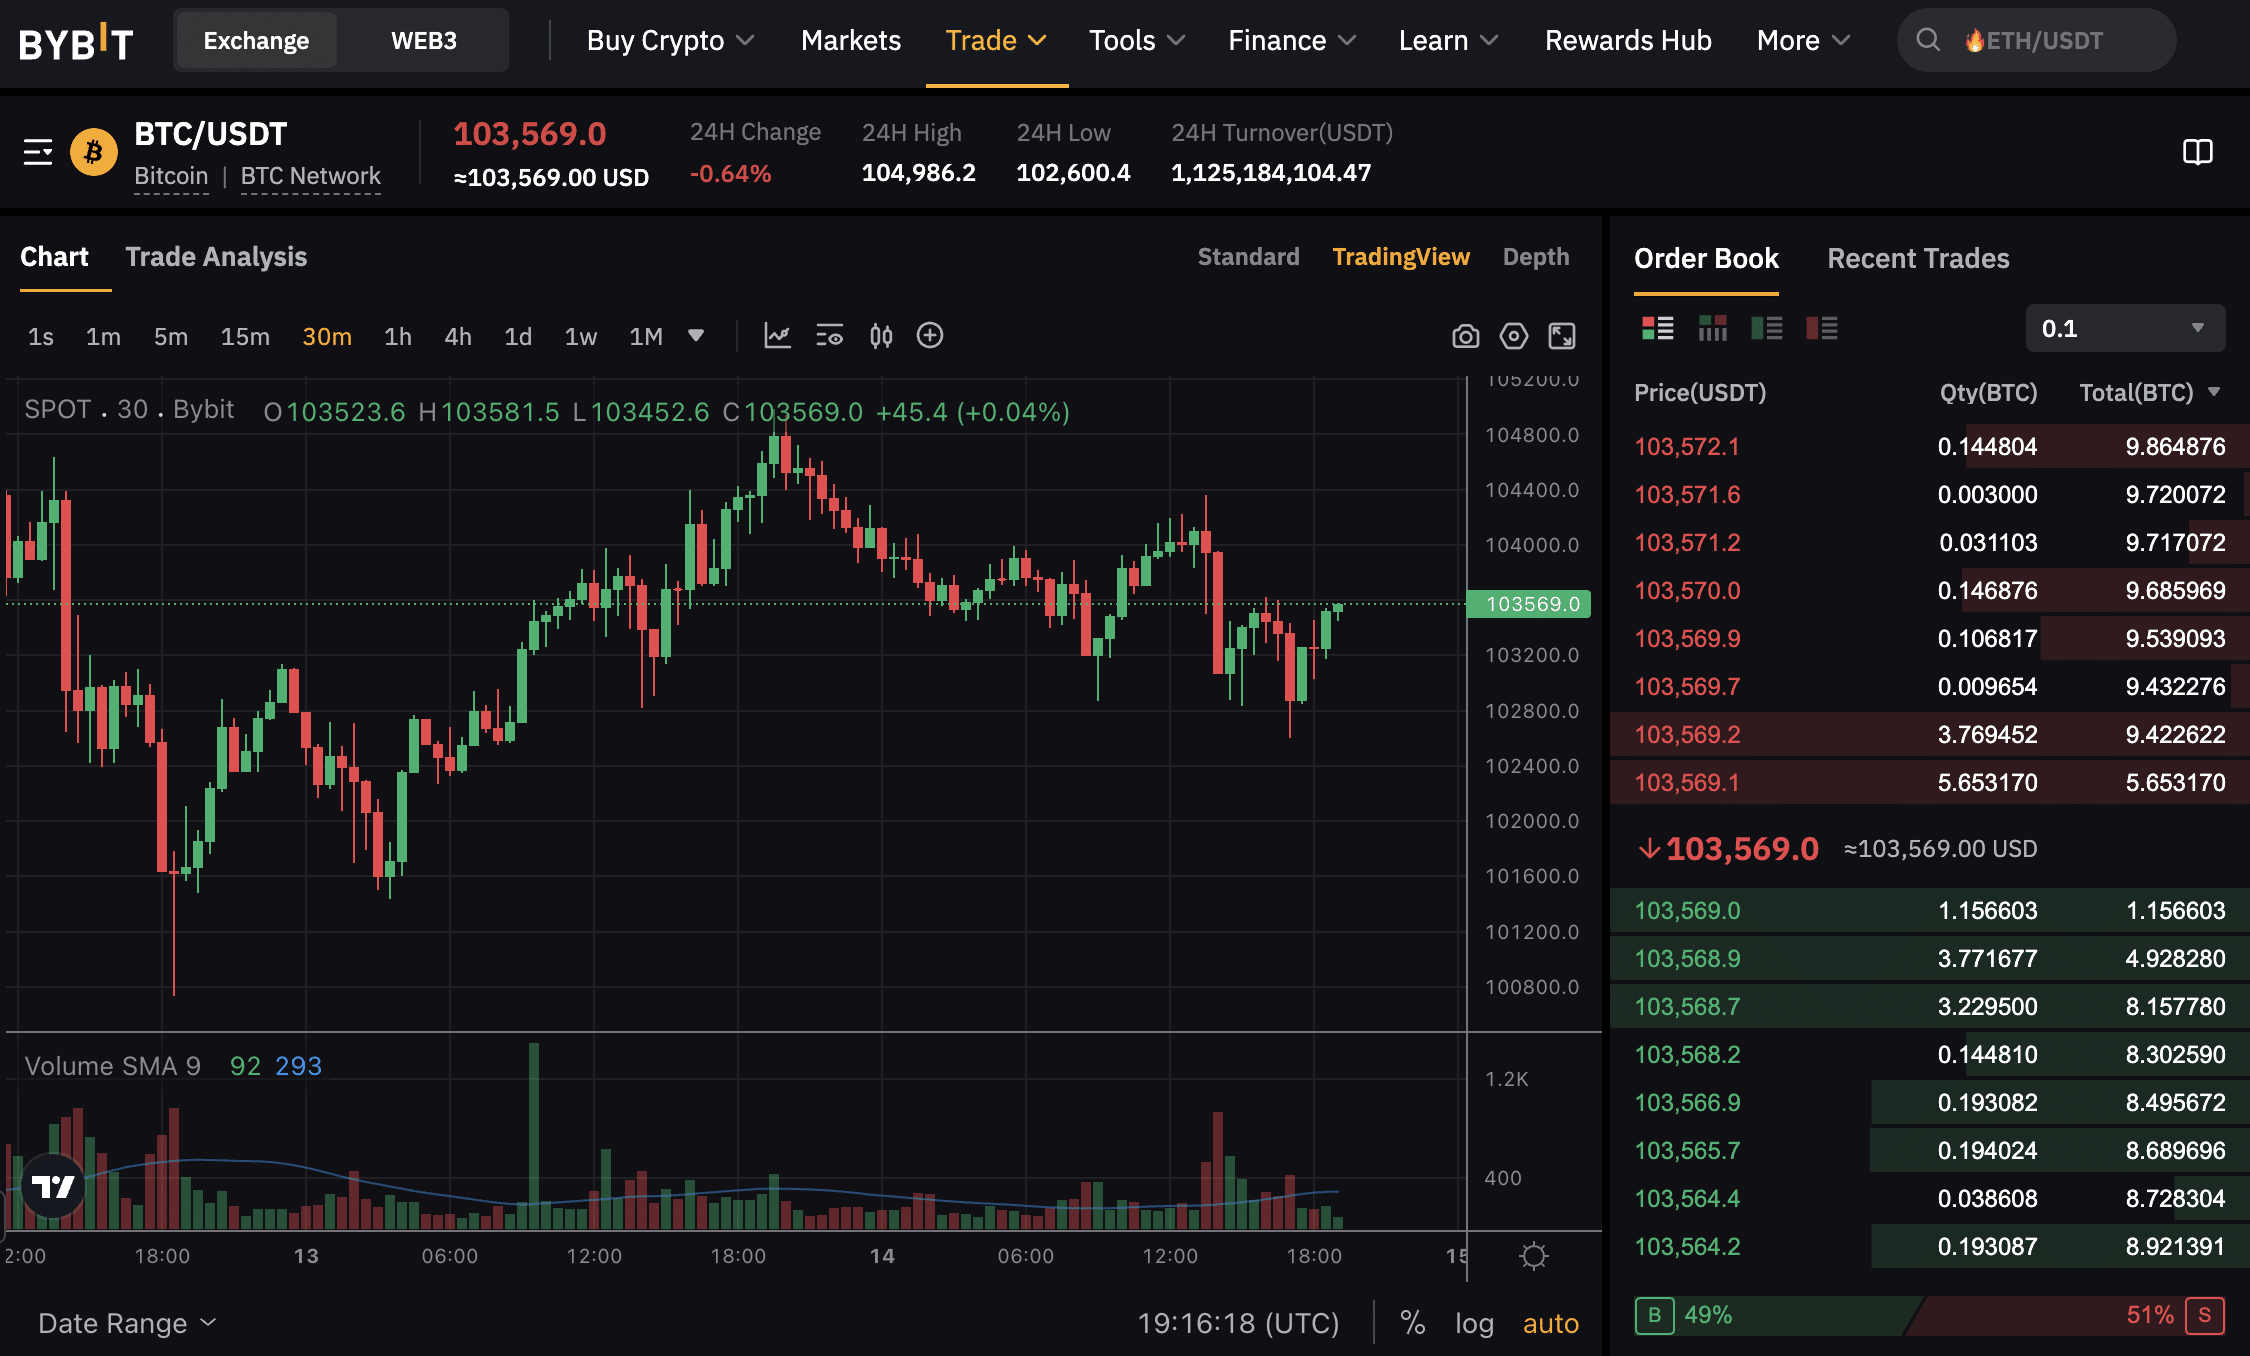Open the Date Range selector
This screenshot has height=1356, width=2250.
click(x=125, y=1322)
